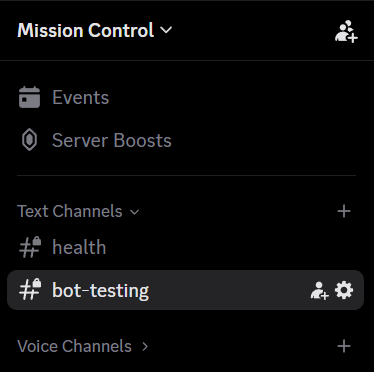374x372 pixels.
Task: Open the Mission Control server dropdown chevron
Action: (x=166, y=30)
